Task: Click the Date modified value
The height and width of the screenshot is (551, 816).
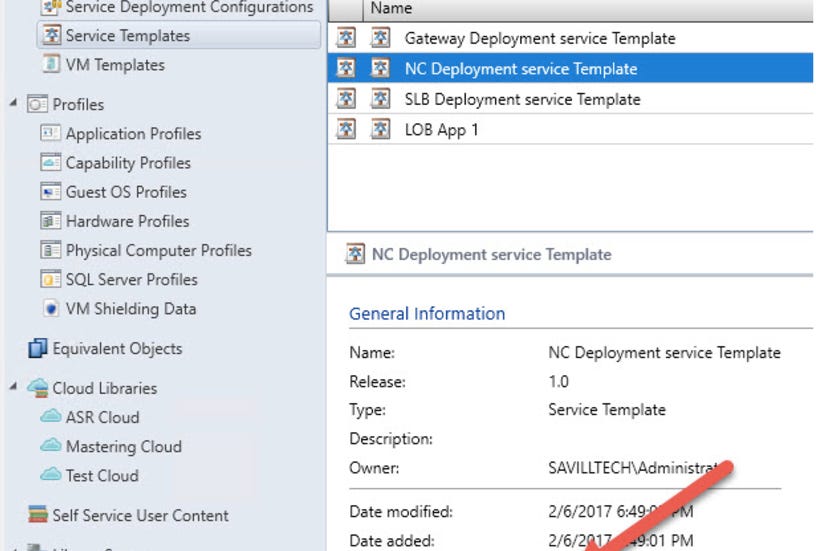Action: click(x=620, y=511)
